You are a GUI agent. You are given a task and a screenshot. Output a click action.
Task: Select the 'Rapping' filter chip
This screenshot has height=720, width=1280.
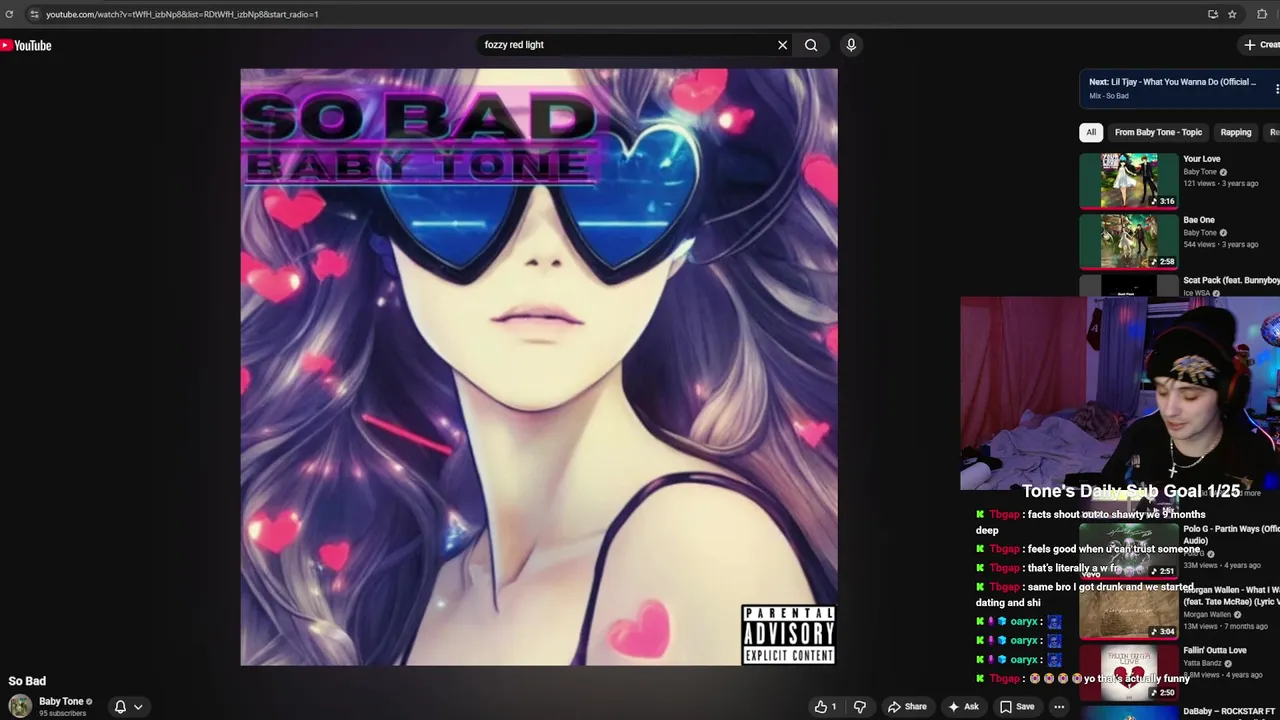click(x=1235, y=132)
